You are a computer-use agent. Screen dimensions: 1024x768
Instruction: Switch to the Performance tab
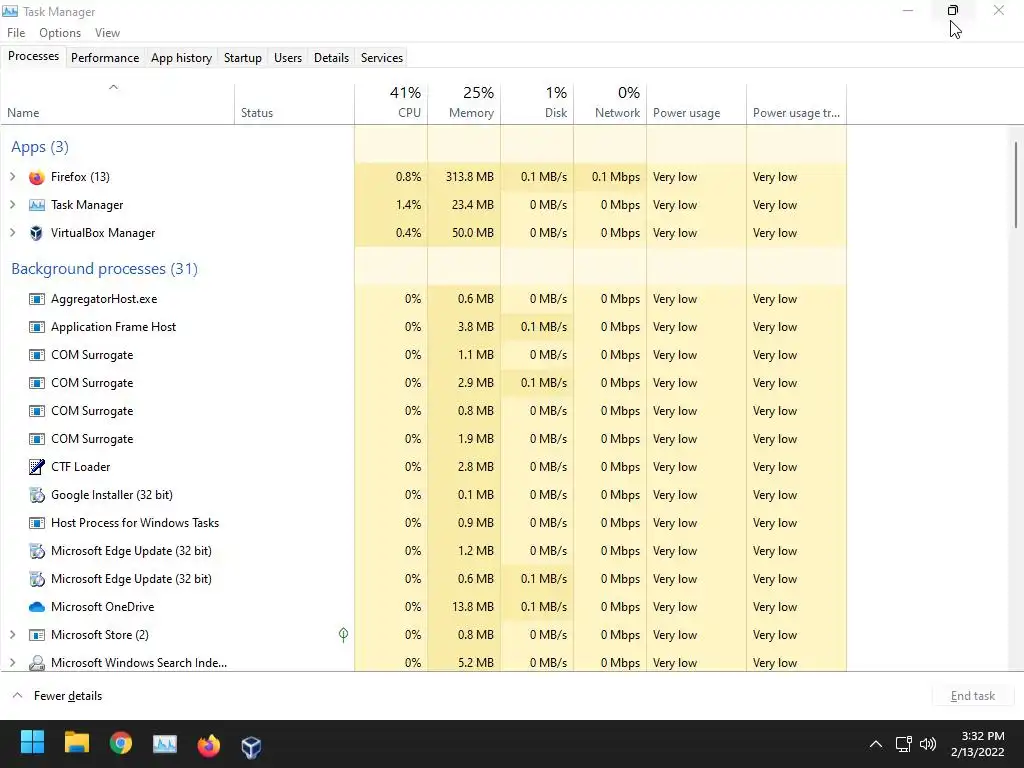click(105, 57)
